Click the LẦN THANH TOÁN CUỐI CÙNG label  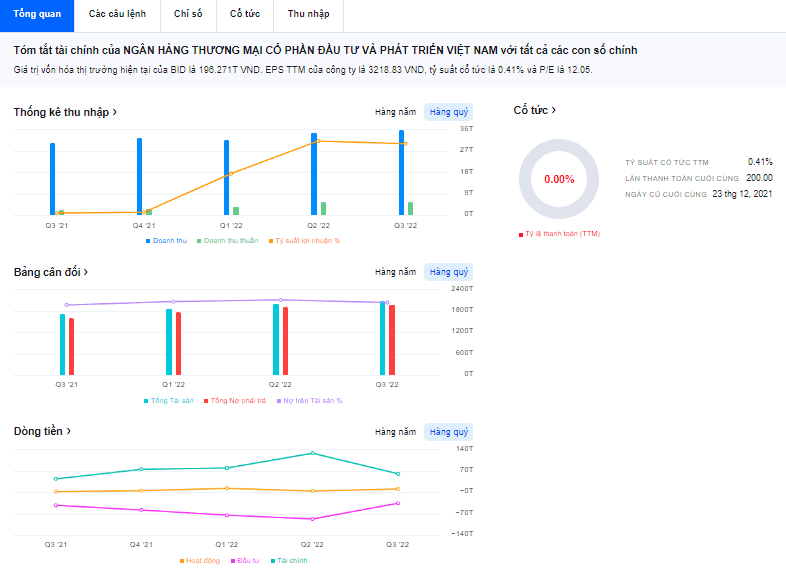pos(682,178)
